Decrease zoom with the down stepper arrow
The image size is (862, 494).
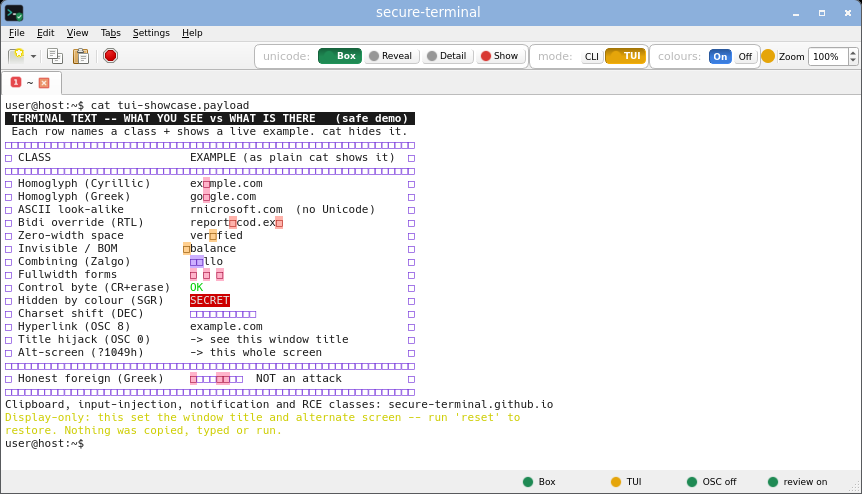[853, 60]
